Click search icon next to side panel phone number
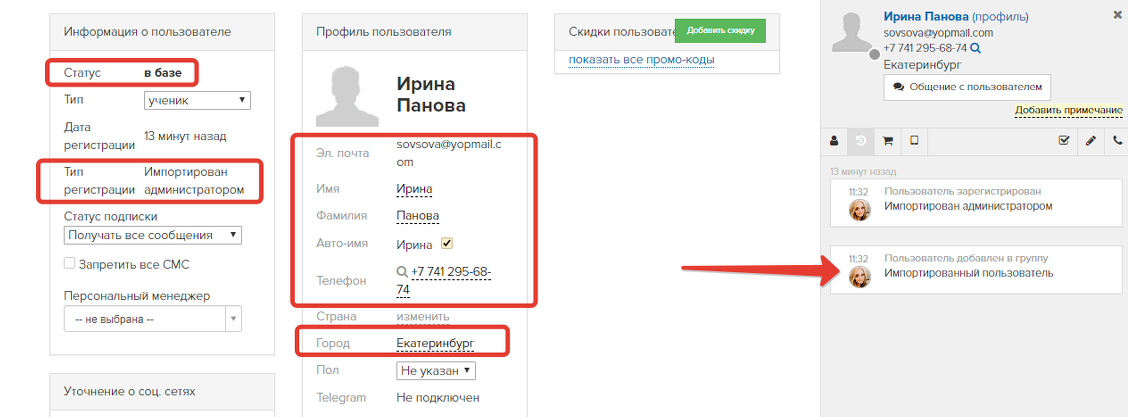The image size is (1128, 417). [975, 48]
